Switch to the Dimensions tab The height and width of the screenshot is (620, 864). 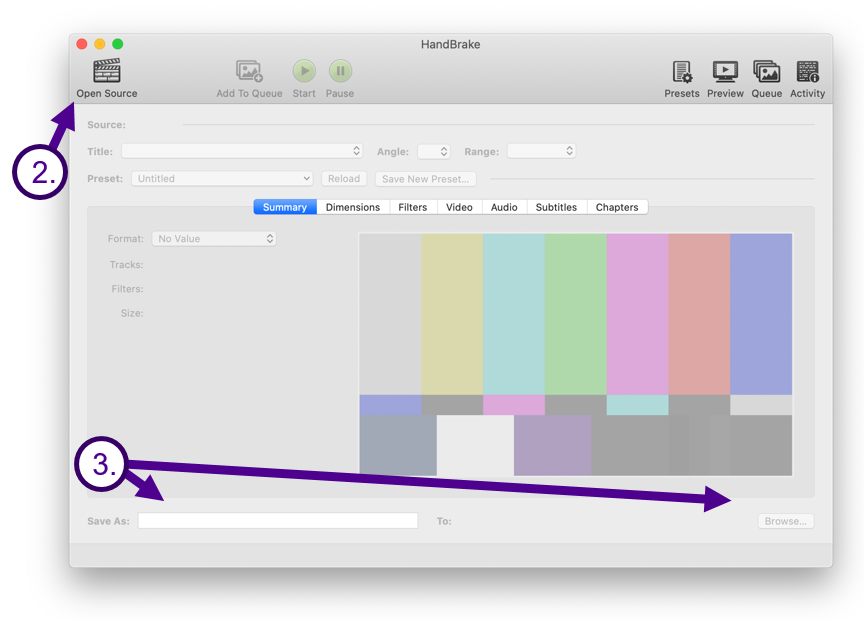[353, 207]
